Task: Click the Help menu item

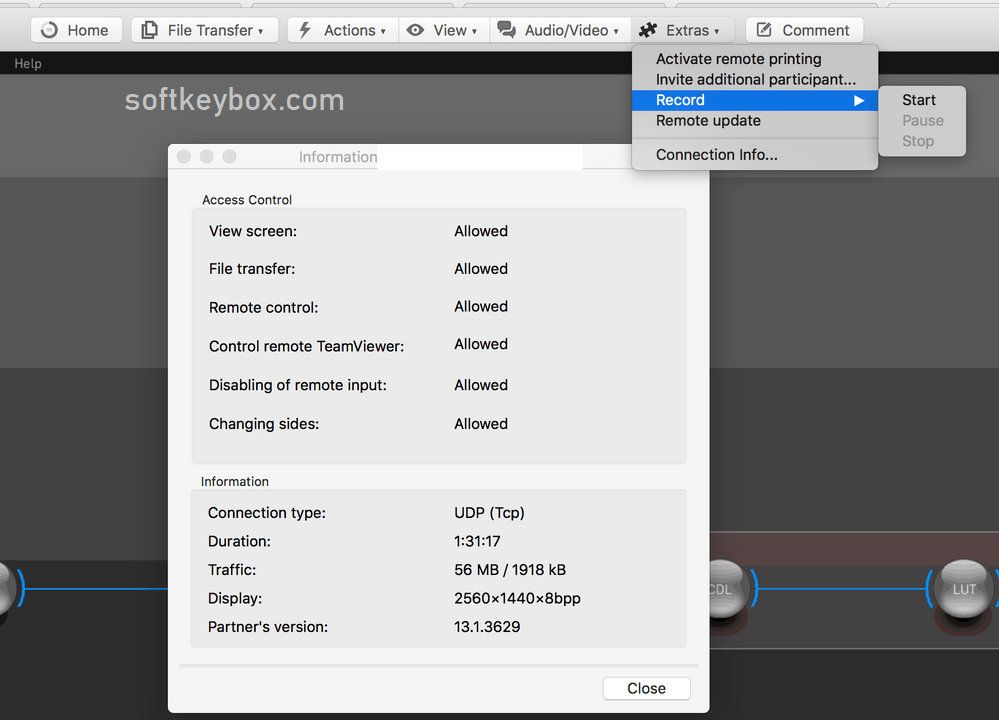Action: [27, 63]
